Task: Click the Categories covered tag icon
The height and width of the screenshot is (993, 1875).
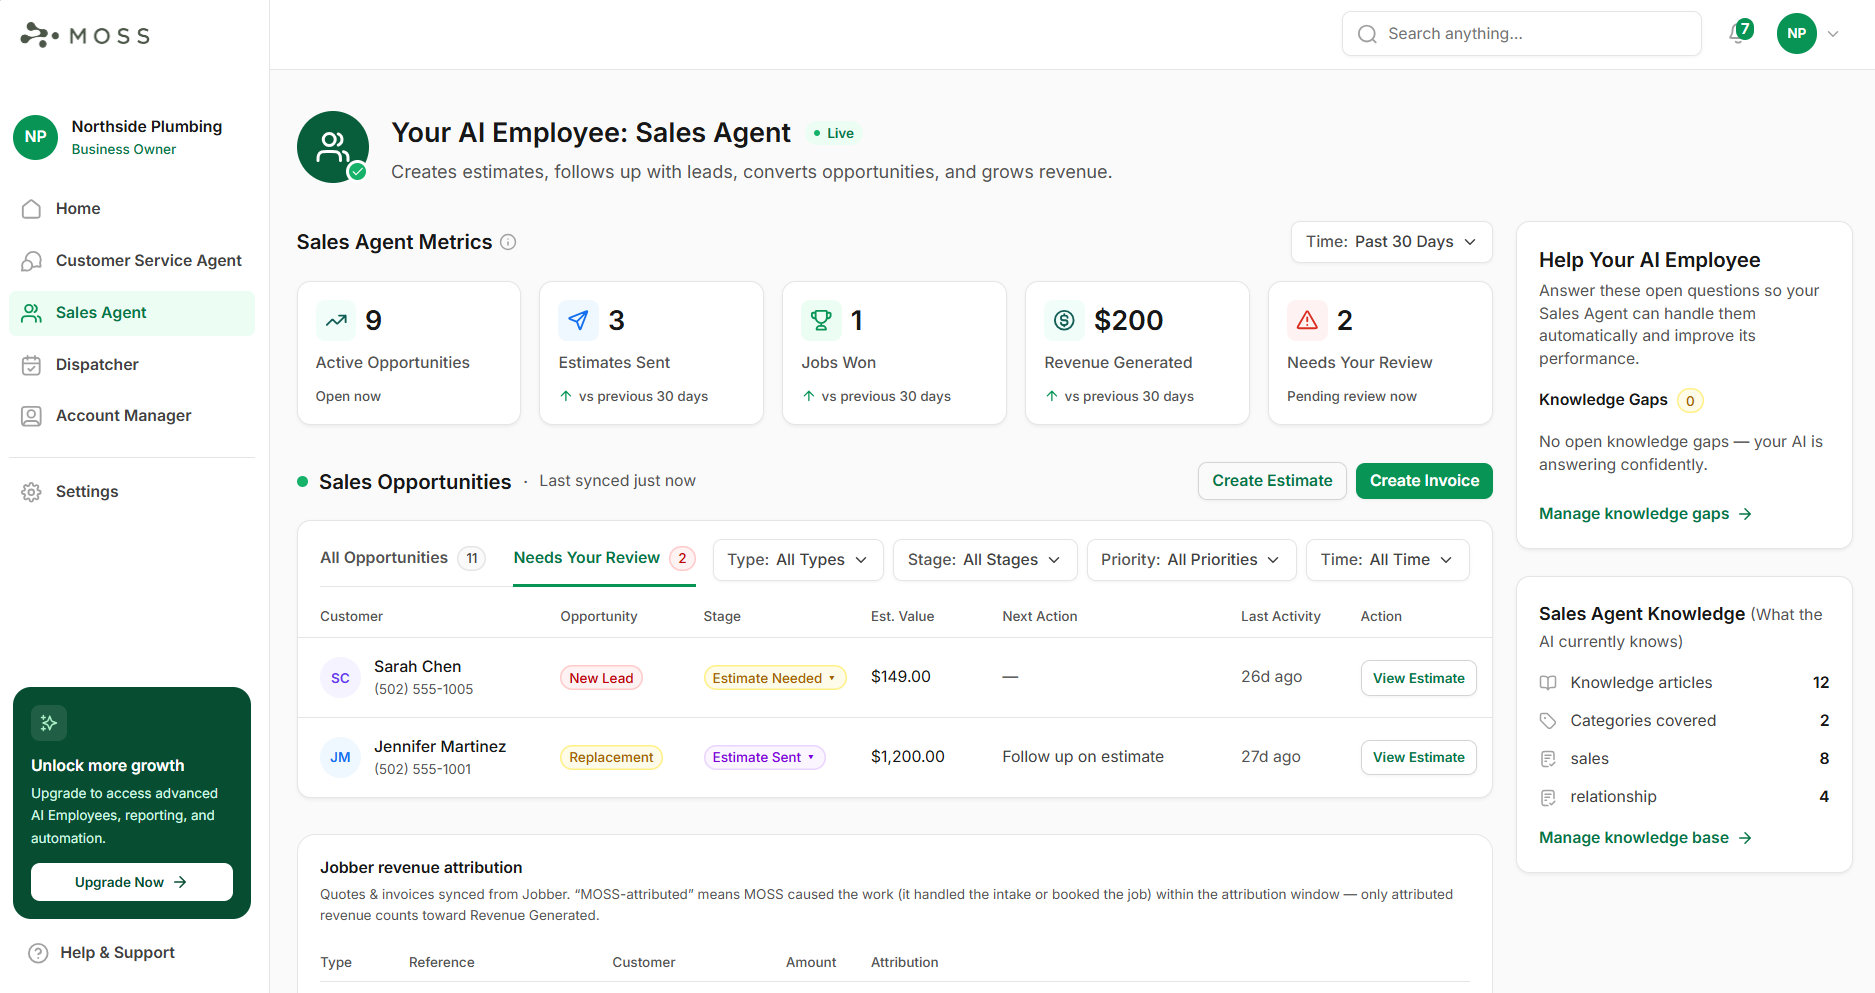Action: click(1548, 721)
